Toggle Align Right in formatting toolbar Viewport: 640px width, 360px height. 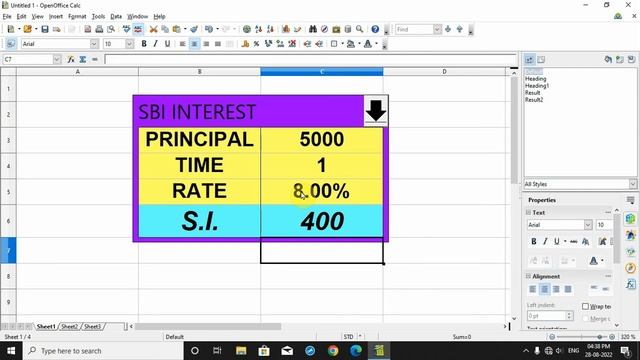[x=206, y=44]
